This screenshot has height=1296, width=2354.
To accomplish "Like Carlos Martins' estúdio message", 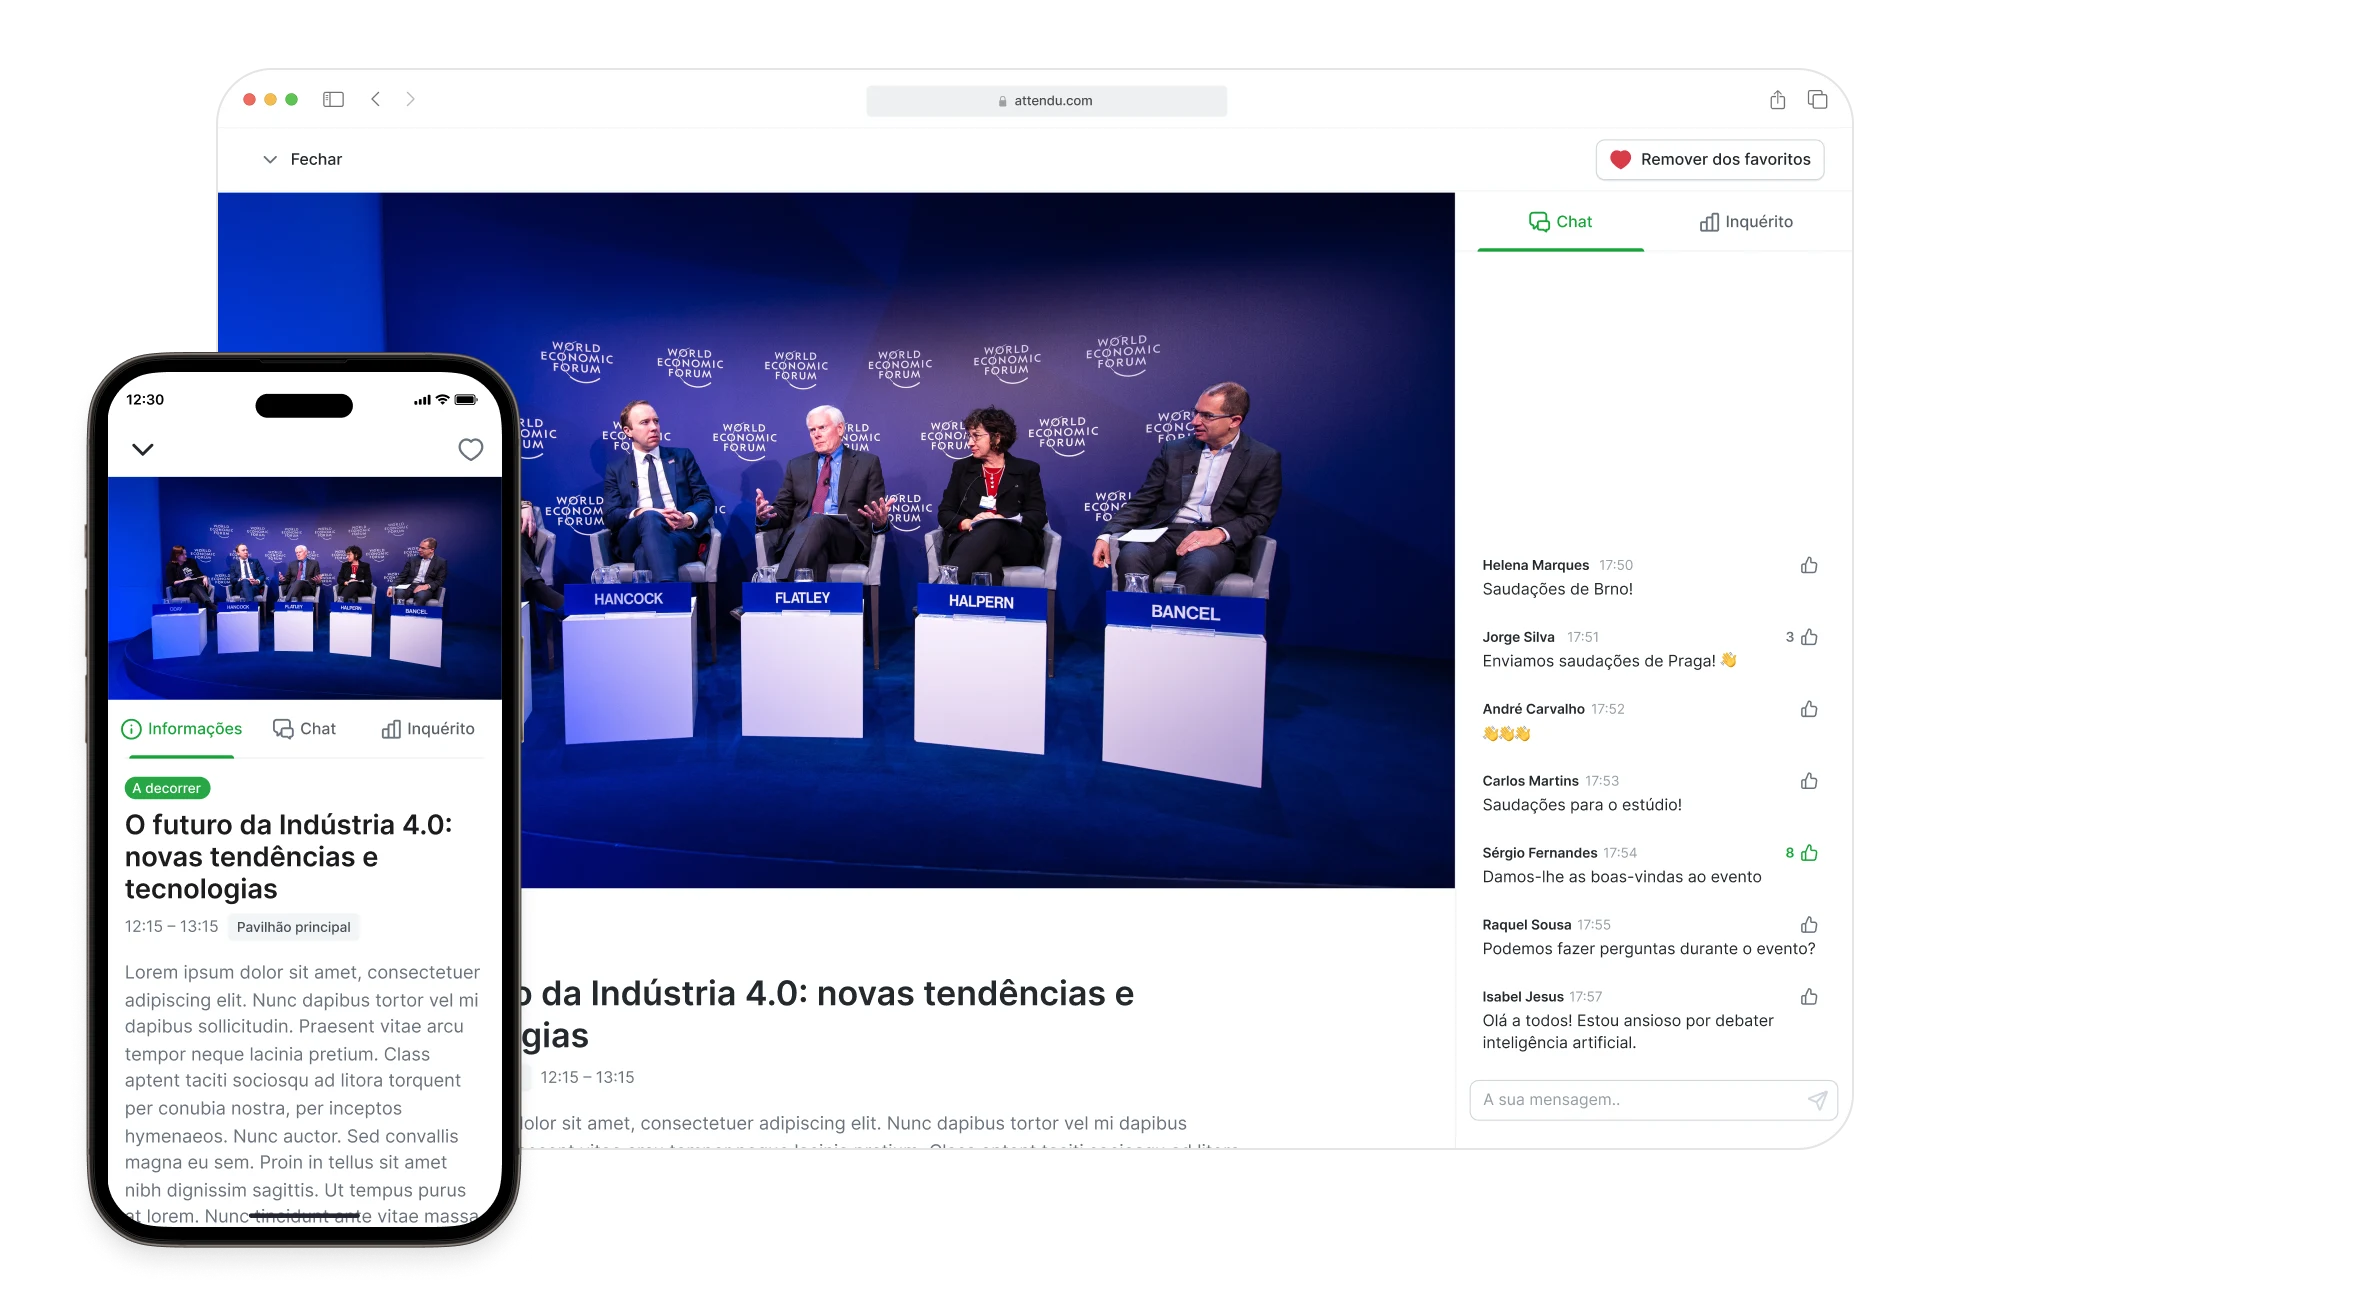I will point(1809,782).
